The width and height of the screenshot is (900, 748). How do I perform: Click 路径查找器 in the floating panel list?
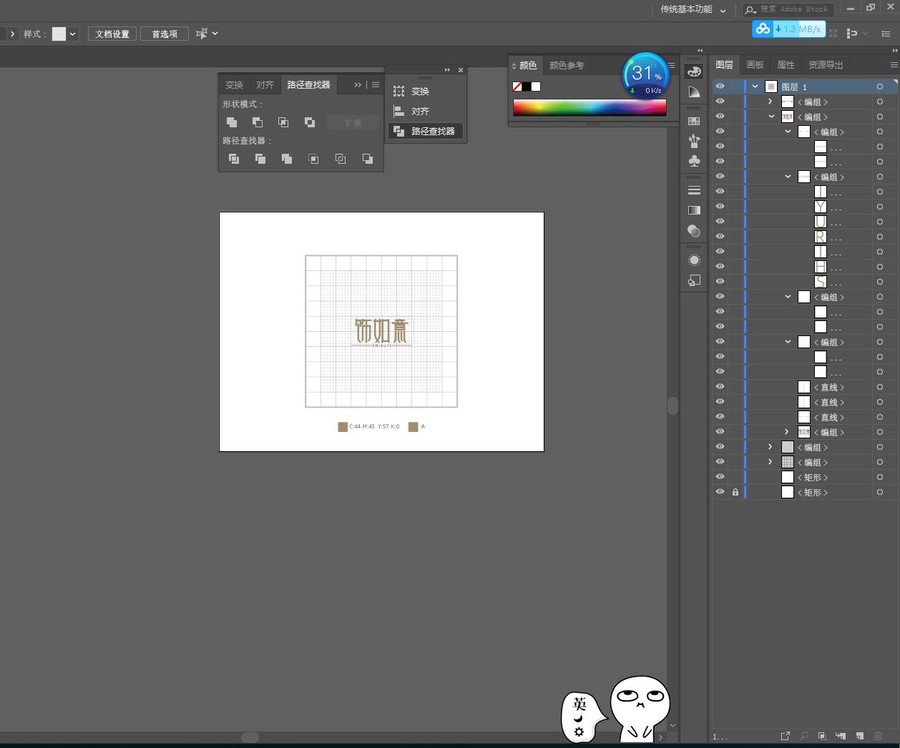point(425,131)
